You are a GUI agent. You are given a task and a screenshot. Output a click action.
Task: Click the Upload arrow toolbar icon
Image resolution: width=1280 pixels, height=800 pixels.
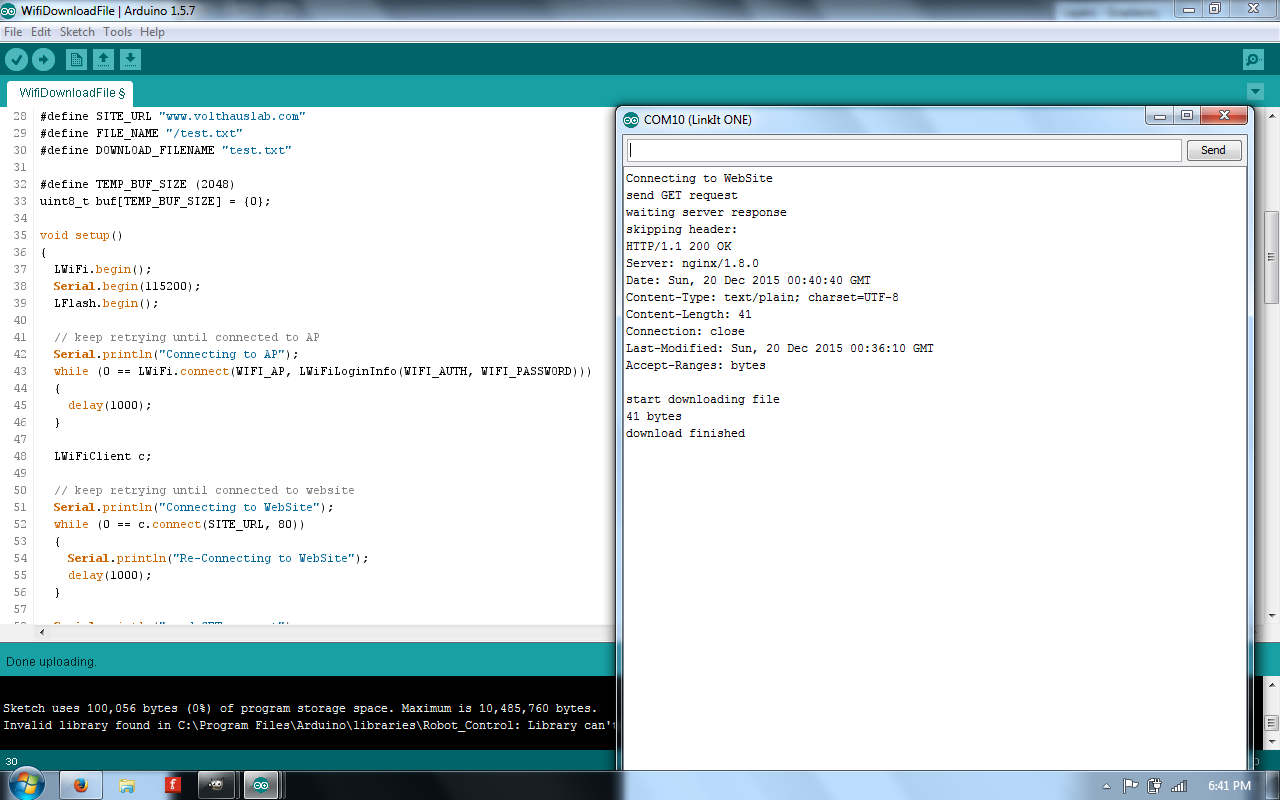click(x=43, y=60)
